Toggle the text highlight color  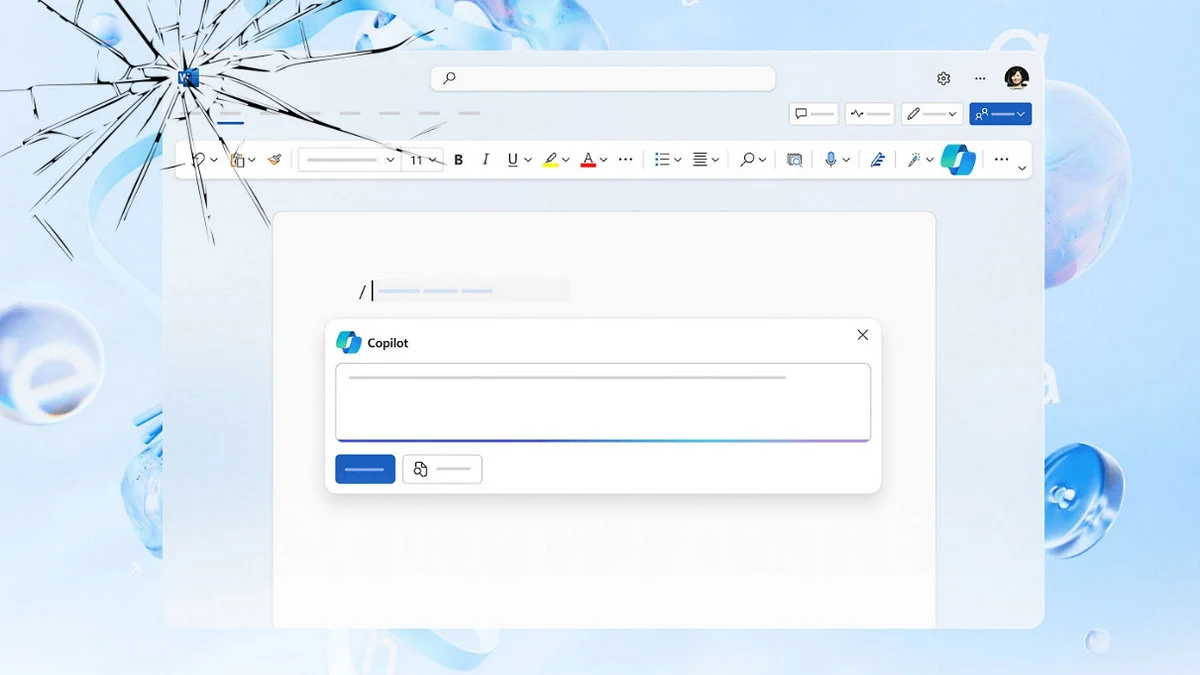[x=552, y=159]
